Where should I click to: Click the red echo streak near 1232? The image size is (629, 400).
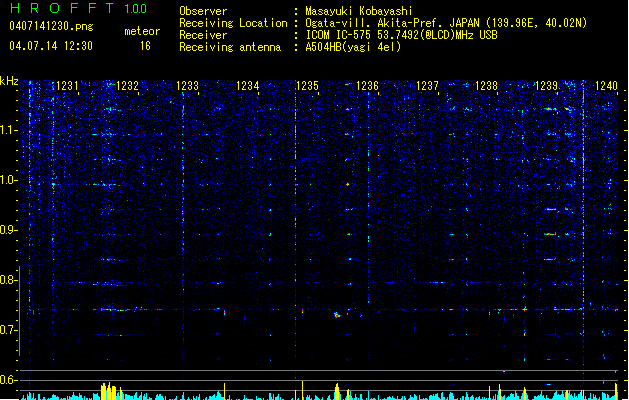108,309
